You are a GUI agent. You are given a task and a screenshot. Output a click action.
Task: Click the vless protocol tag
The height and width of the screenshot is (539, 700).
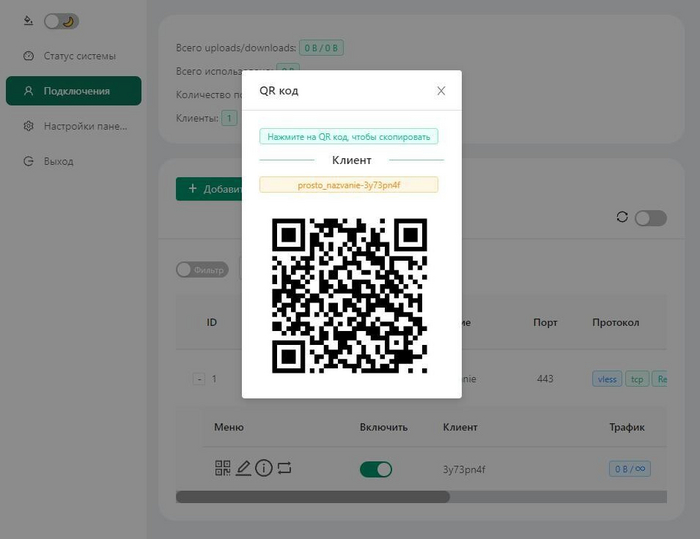click(607, 379)
